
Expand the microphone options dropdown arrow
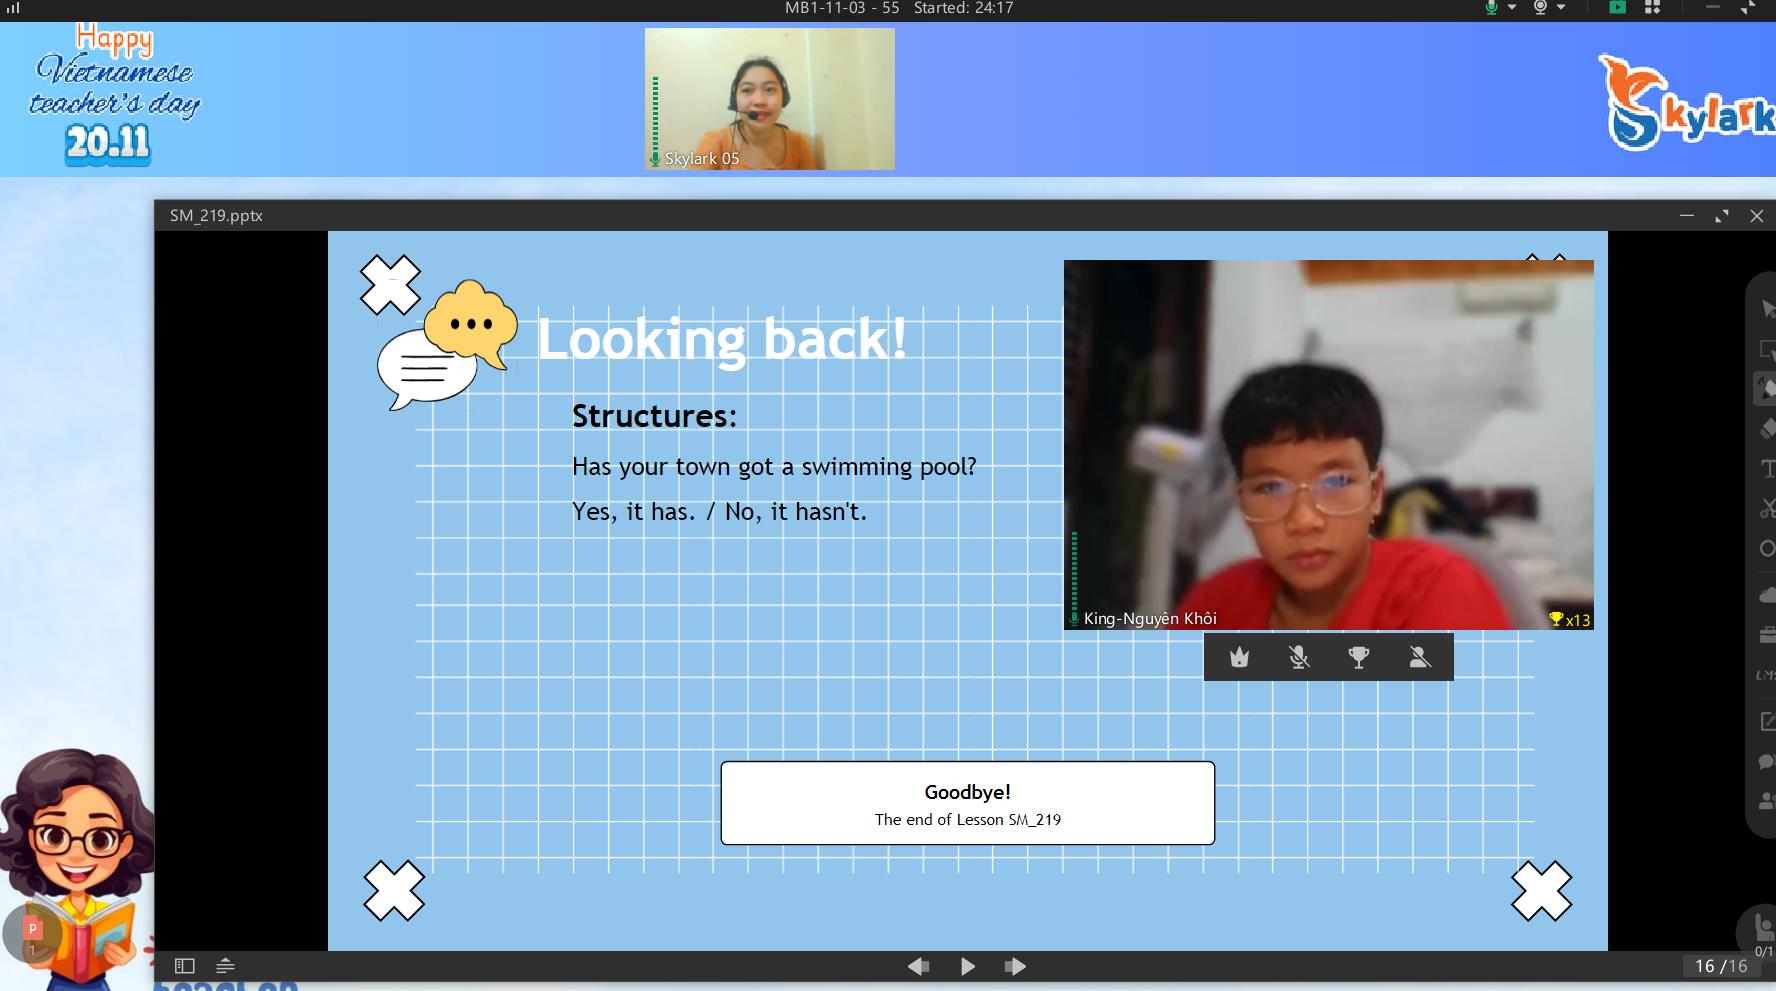[1512, 8]
